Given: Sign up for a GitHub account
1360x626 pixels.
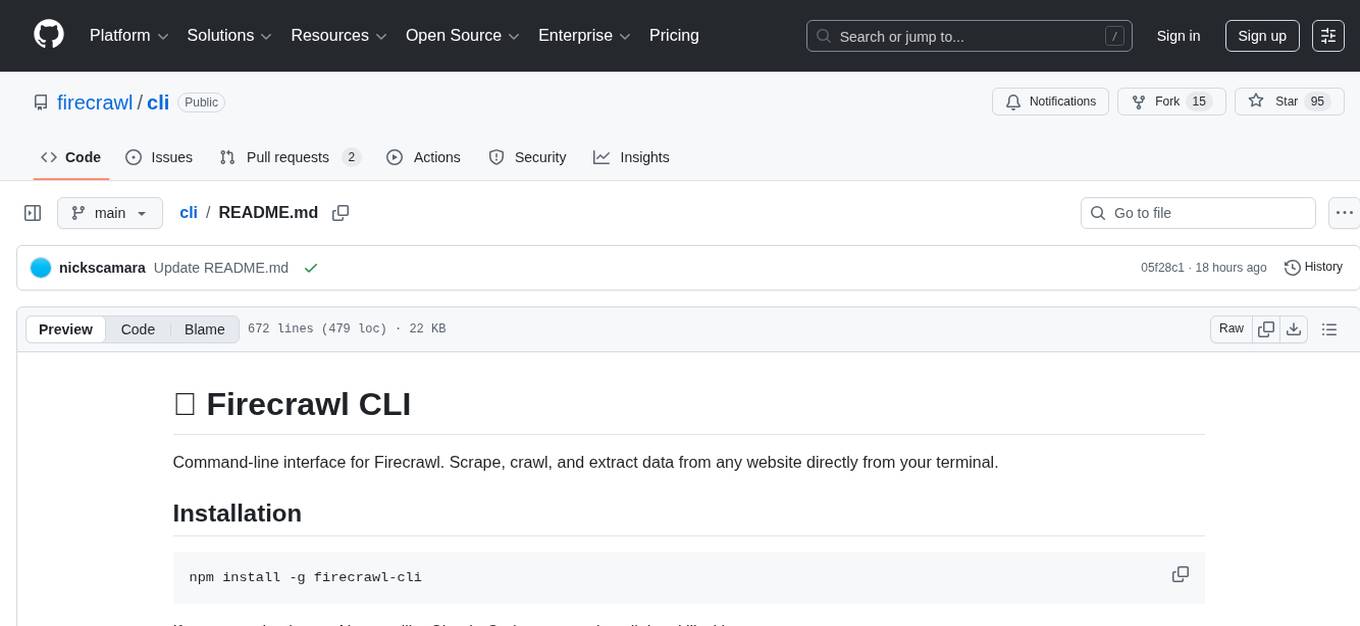Looking at the screenshot, I should pyautogui.click(x=1262, y=35).
